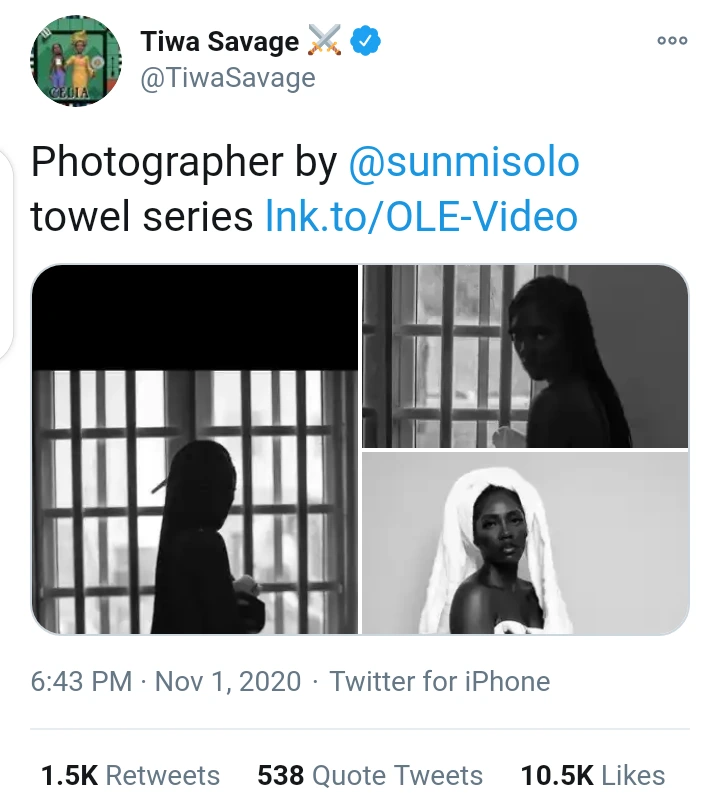This screenshot has height=809, width=720.
Task: Open the Tiwa Savage display name
Action: [x=219, y=42]
